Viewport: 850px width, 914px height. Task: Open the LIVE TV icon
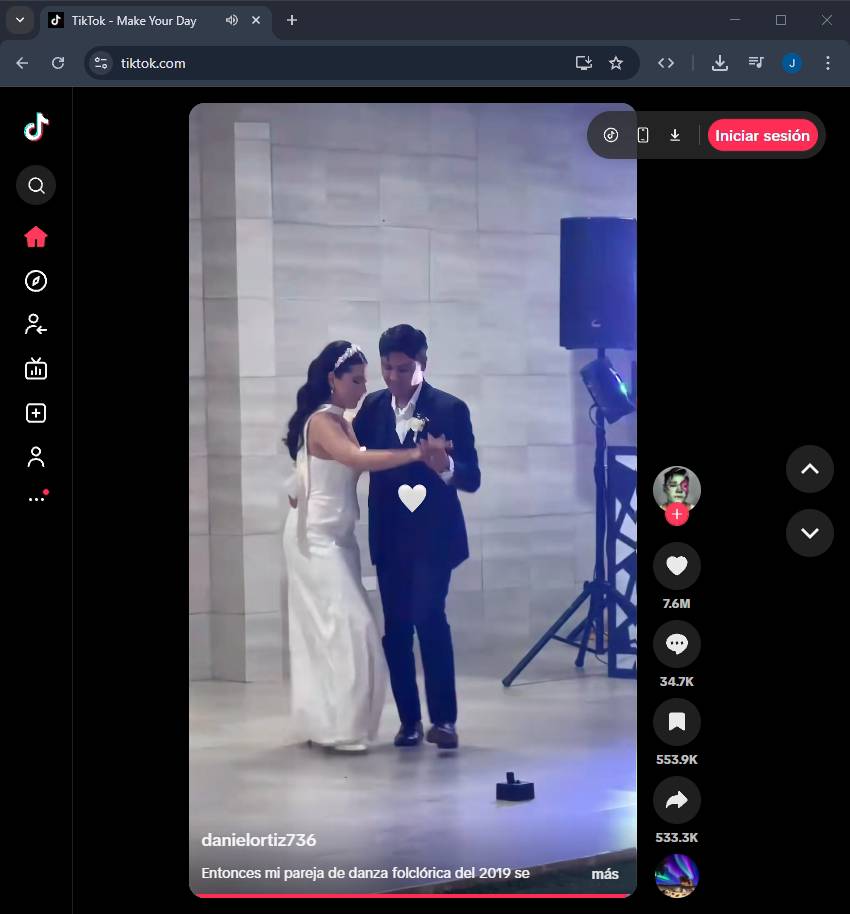tap(36, 369)
